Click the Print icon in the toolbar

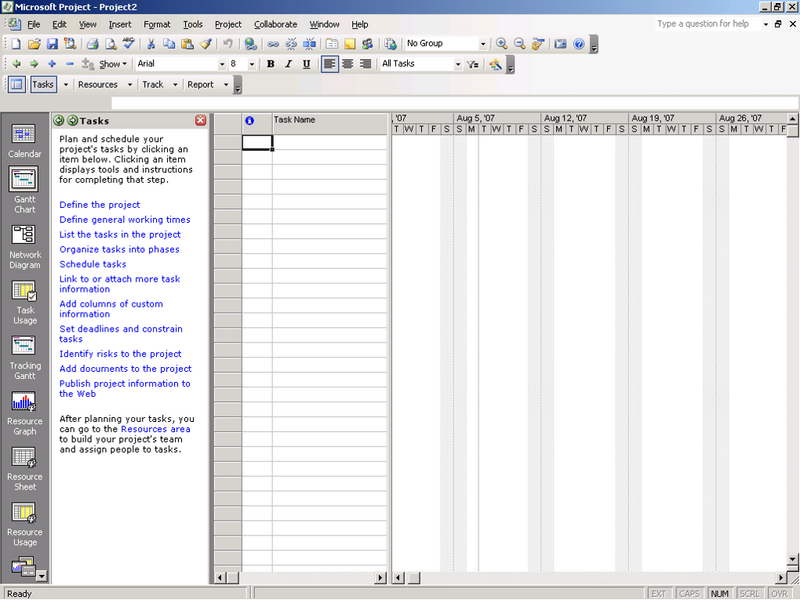click(92, 44)
